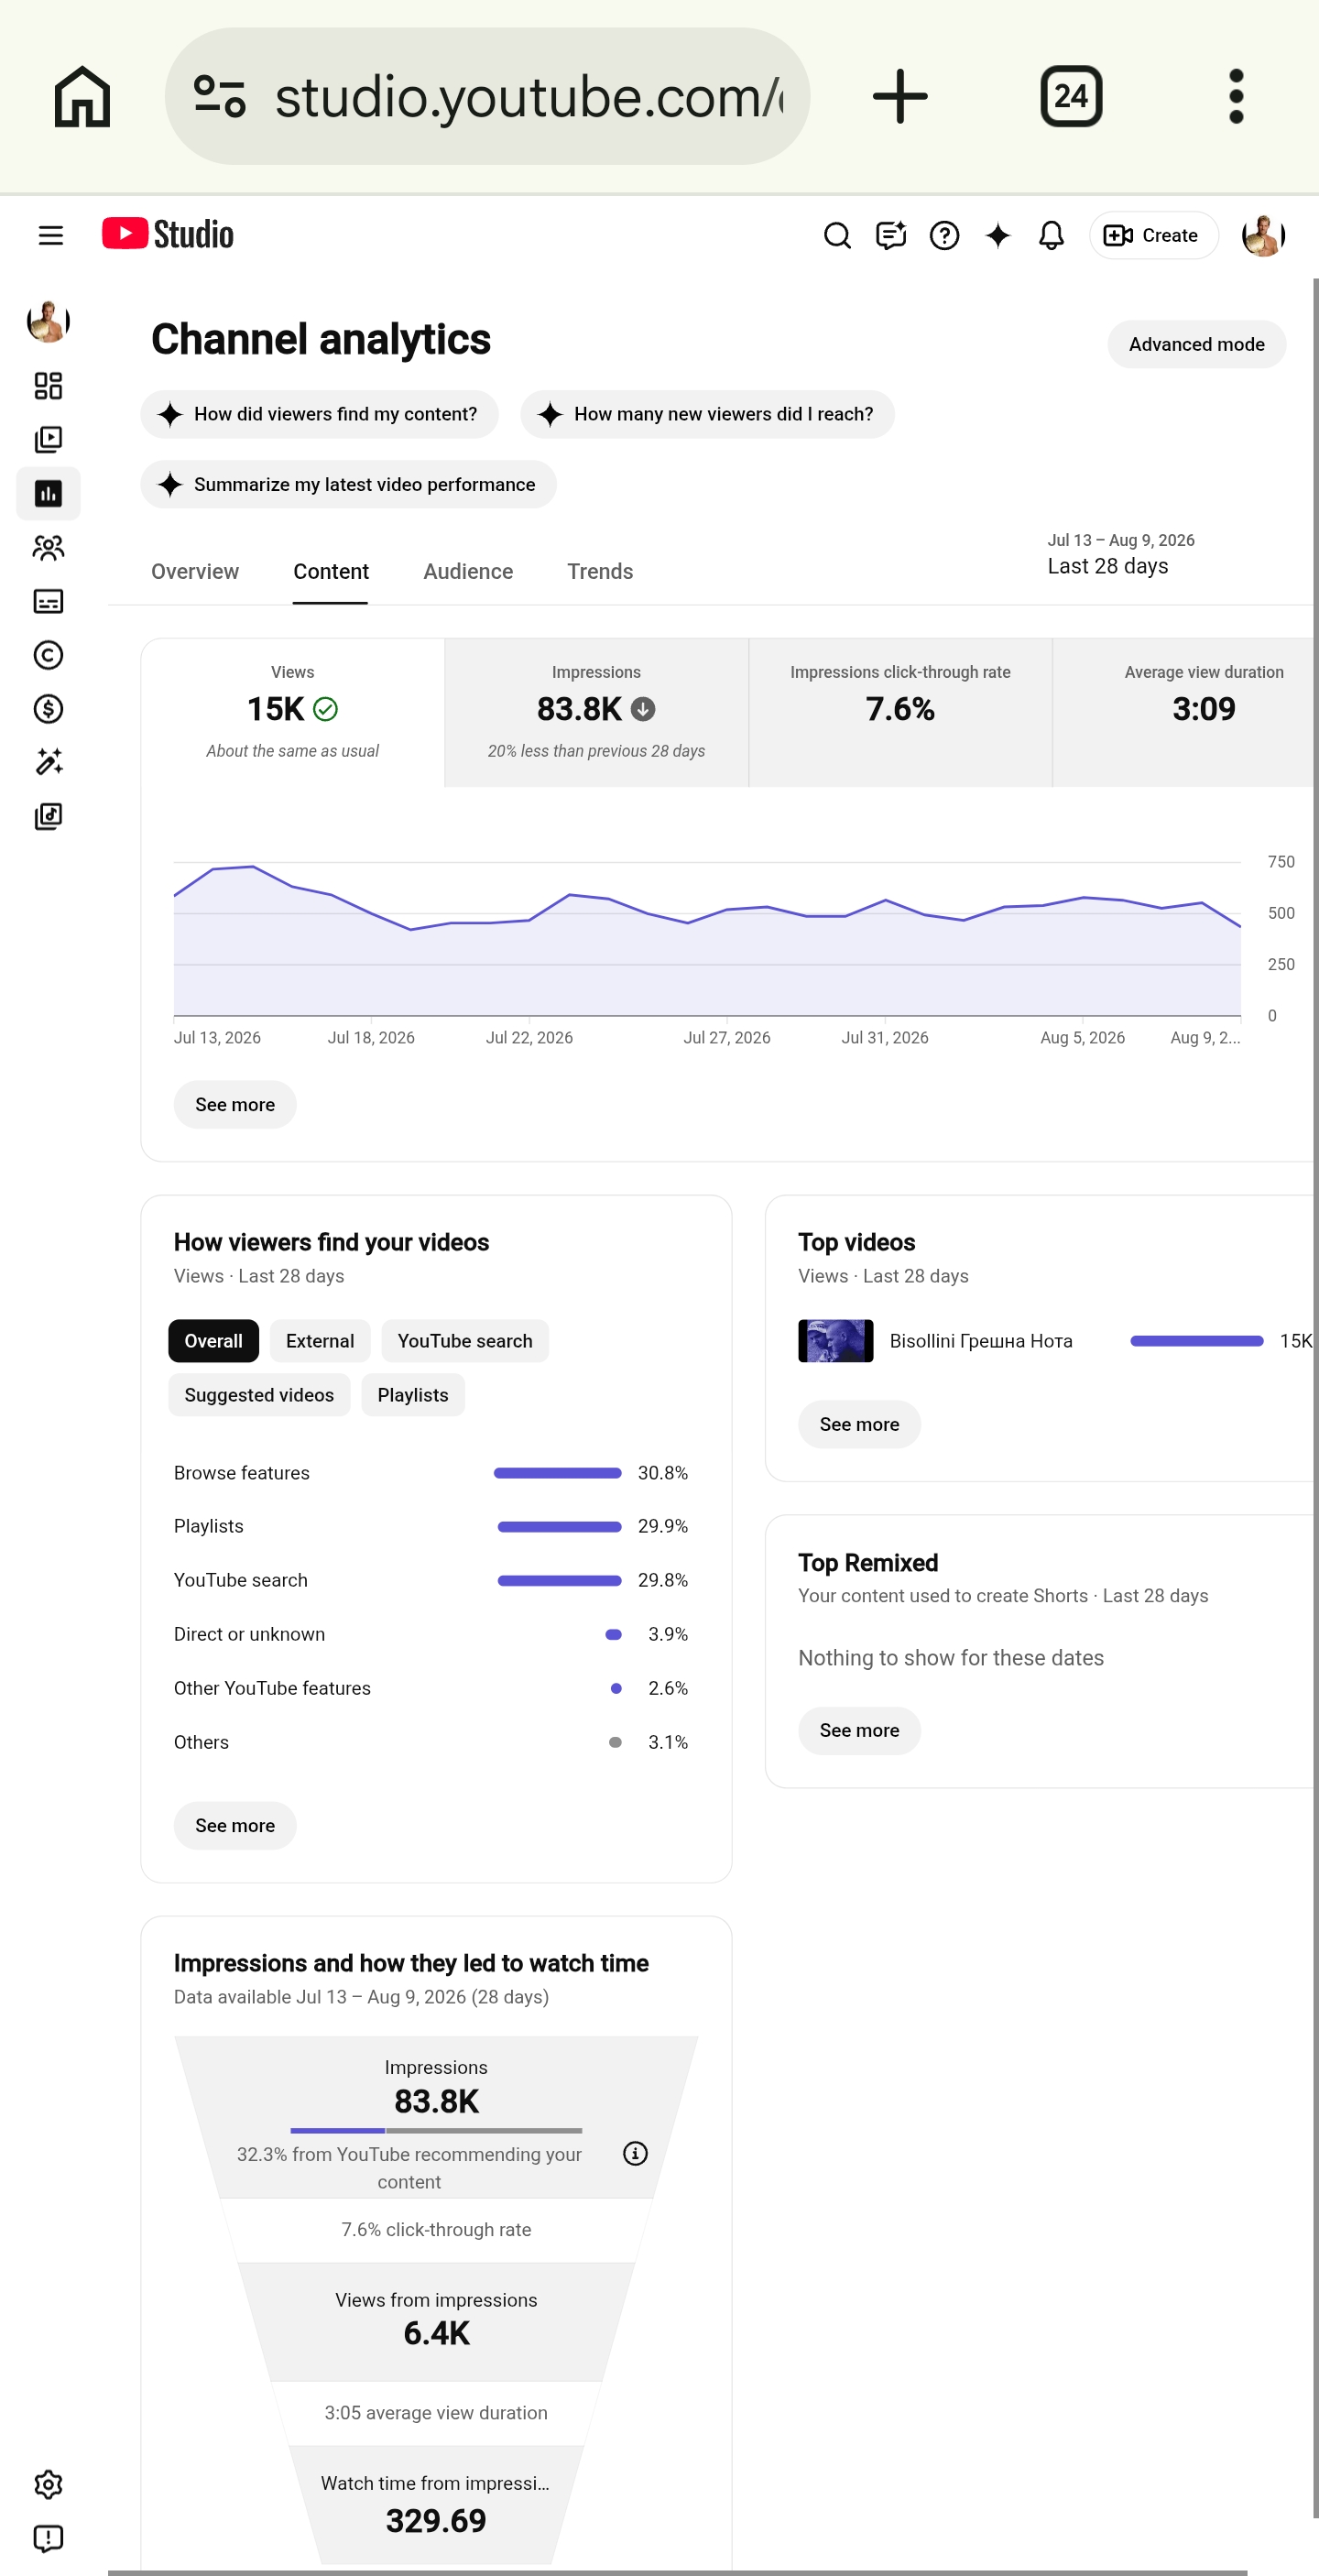Click the Playlists 29.9% bar
Image resolution: width=1319 pixels, height=2576 pixels.
560,1527
